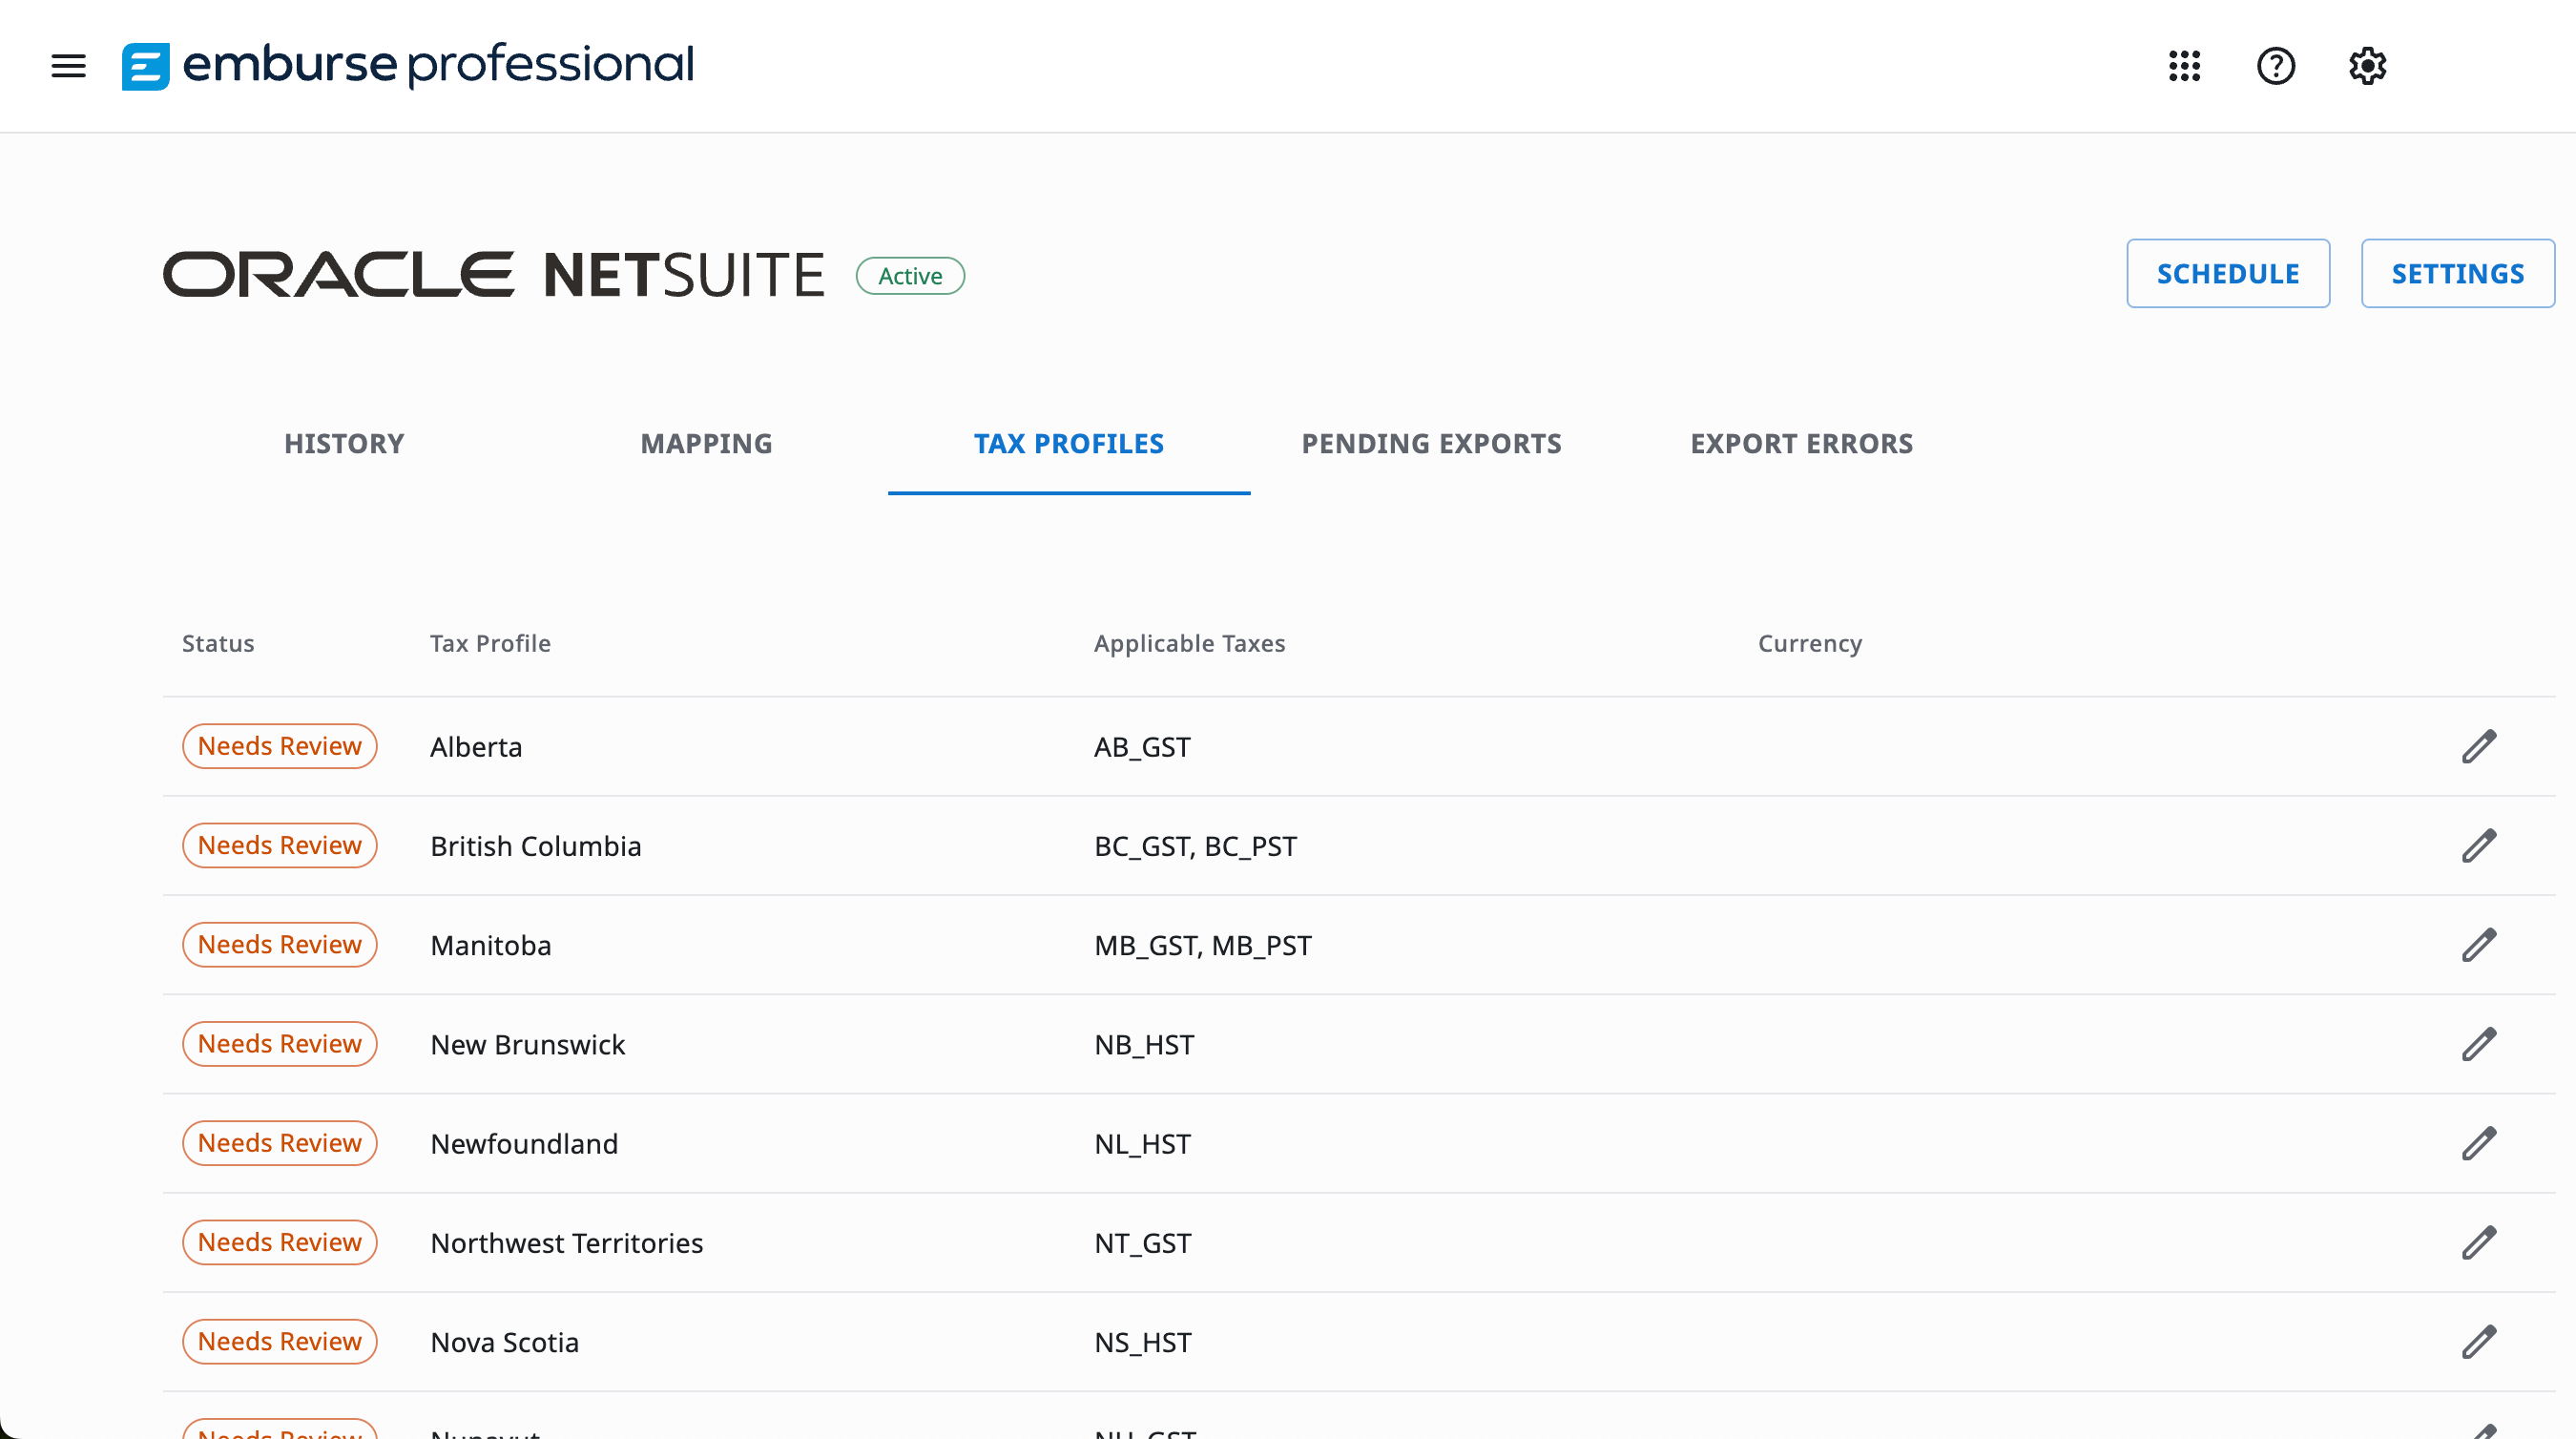
Task: Edit the Nova Scotia tax profile
Action: coord(2478,1341)
